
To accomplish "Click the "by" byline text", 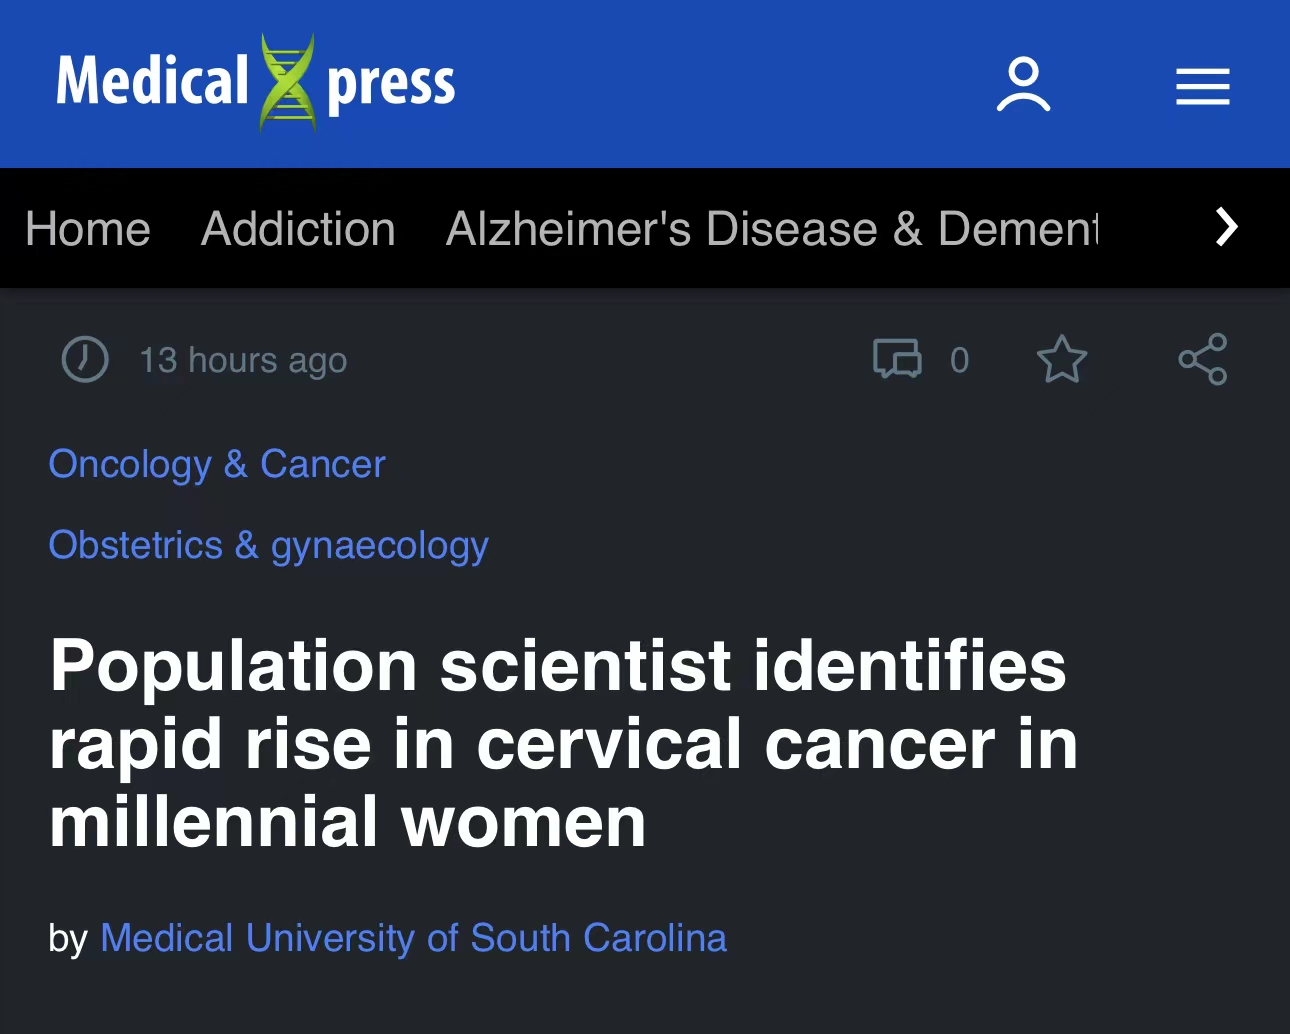I will [68, 939].
